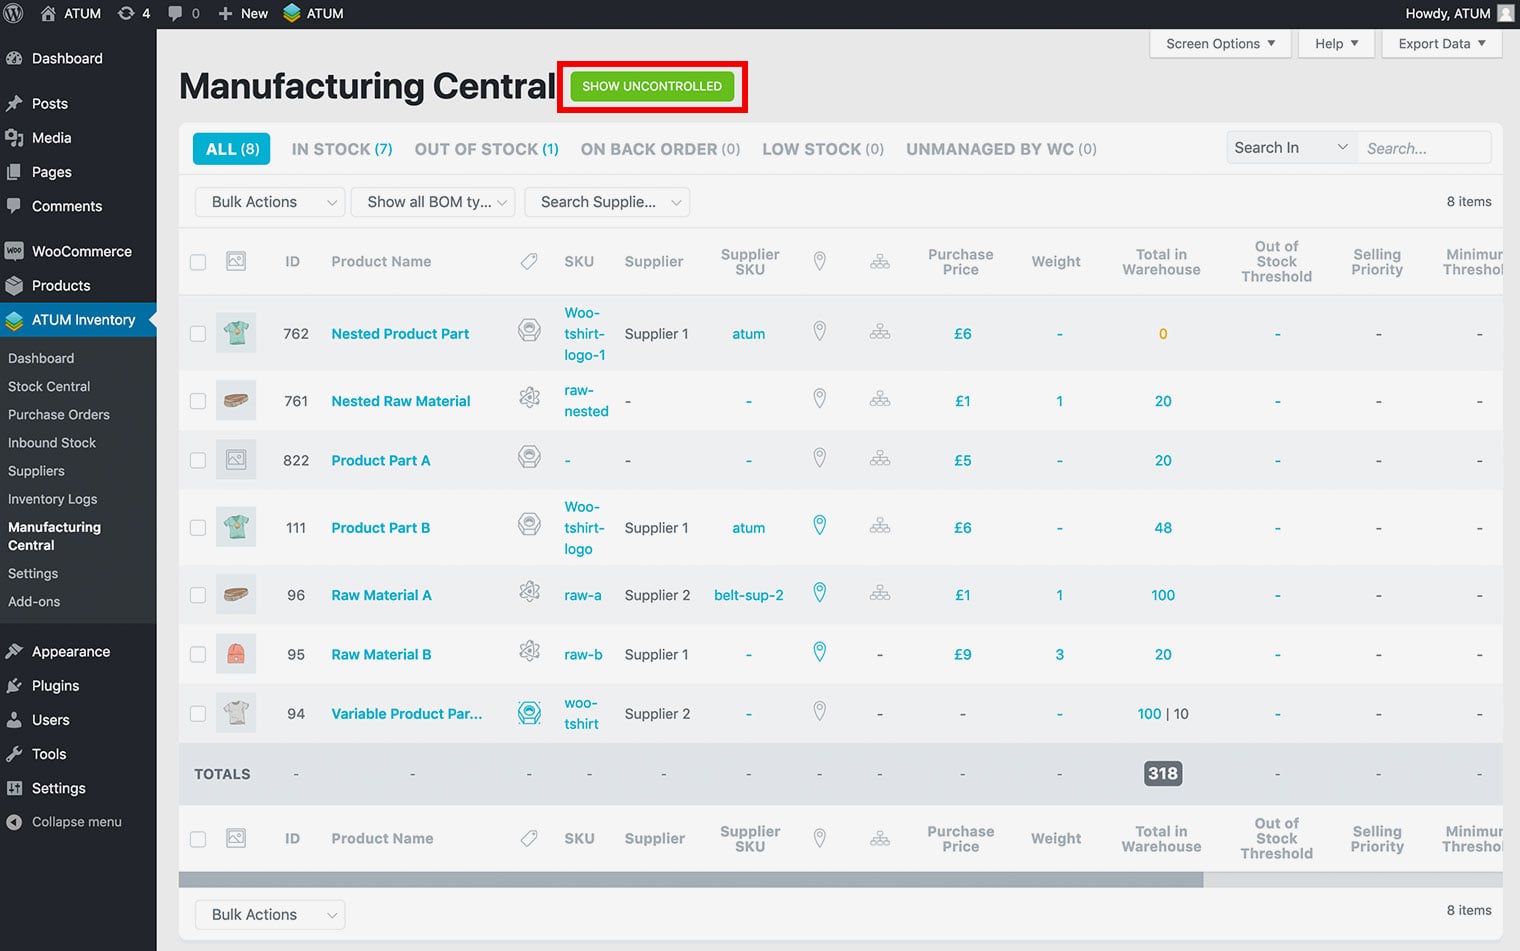Click the product type icon for Nested Raw Material
The width and height of the screenshot is (1520, 951).
click(x=529, y=398)
